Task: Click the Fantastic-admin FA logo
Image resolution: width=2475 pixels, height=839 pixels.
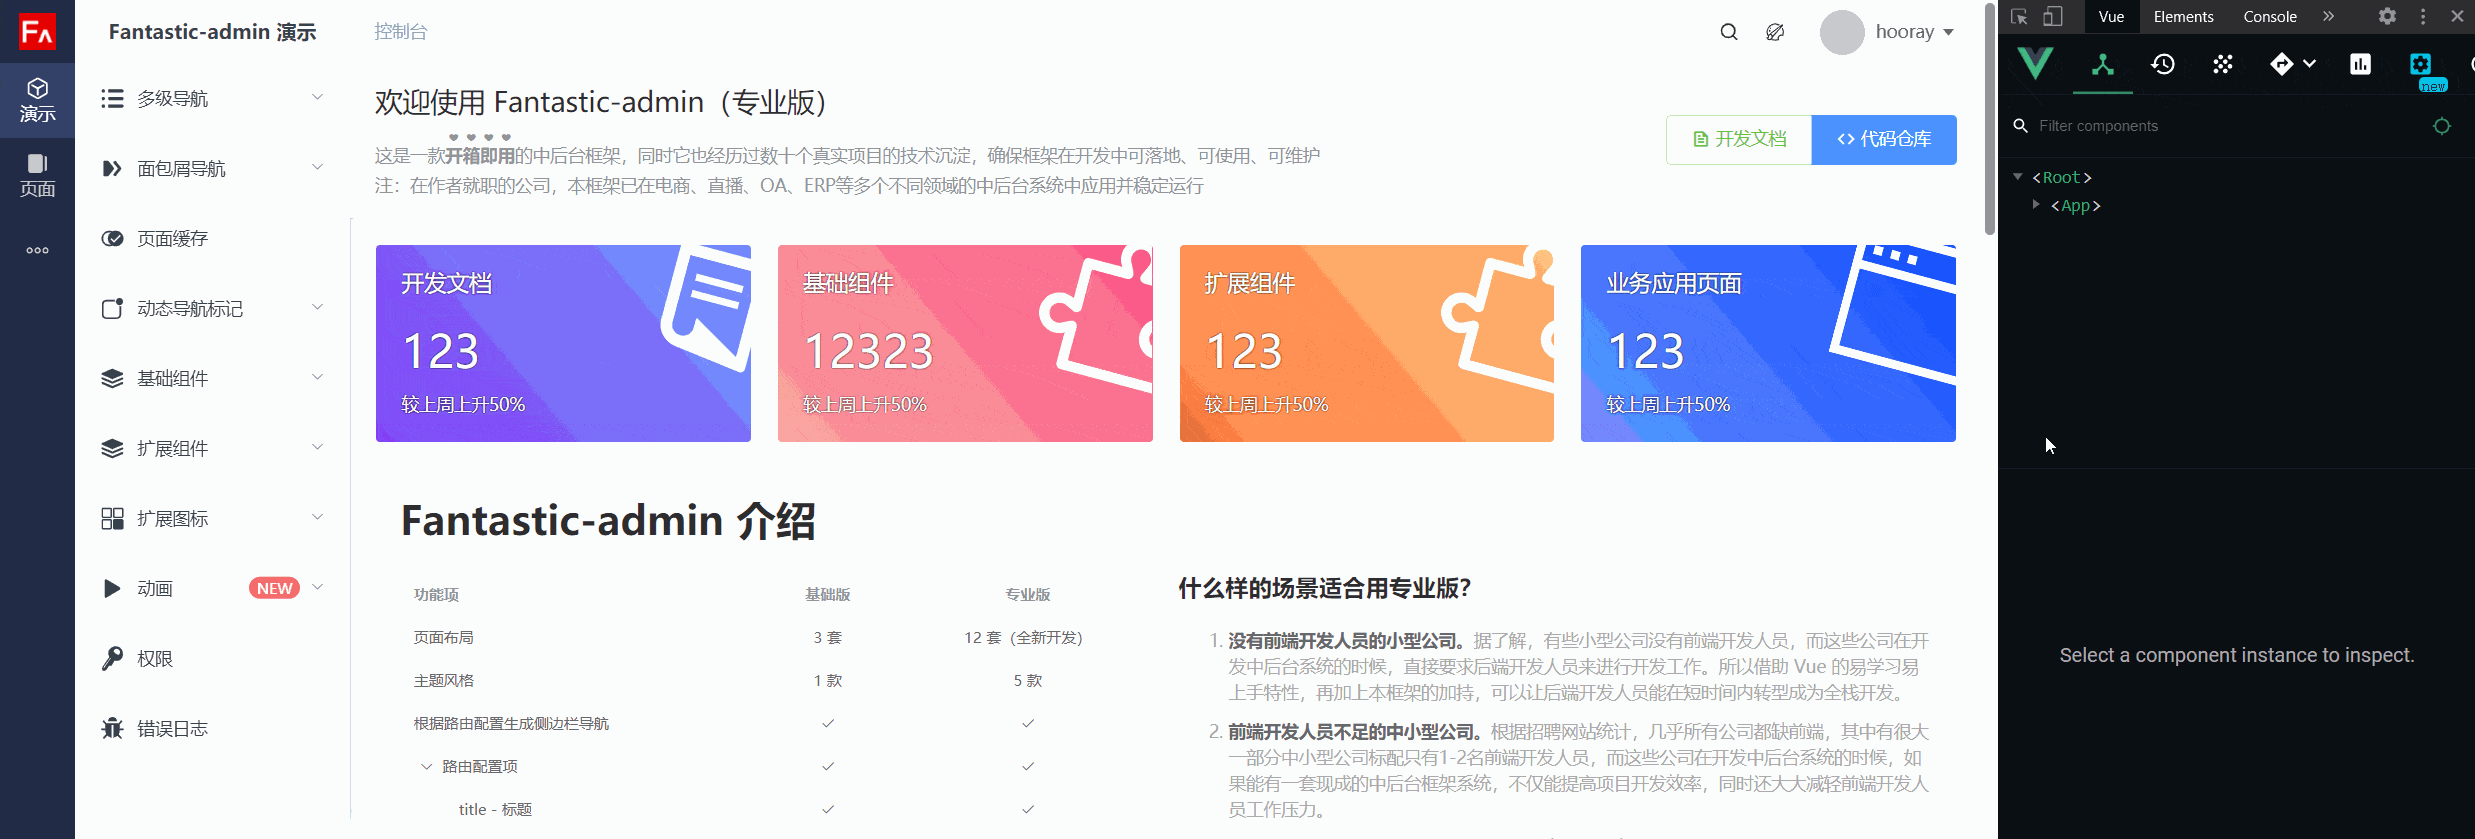Action: 37,31
